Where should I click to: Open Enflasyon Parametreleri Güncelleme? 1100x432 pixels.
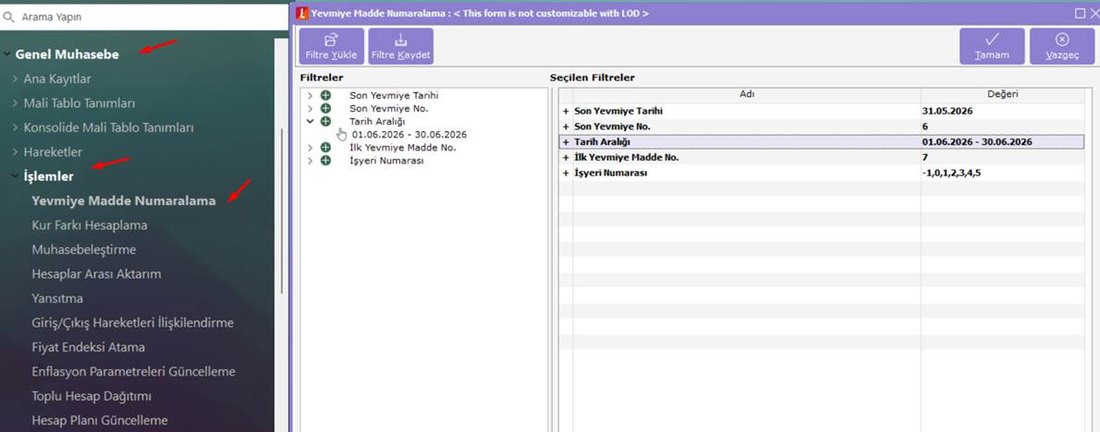click(133, 372)
